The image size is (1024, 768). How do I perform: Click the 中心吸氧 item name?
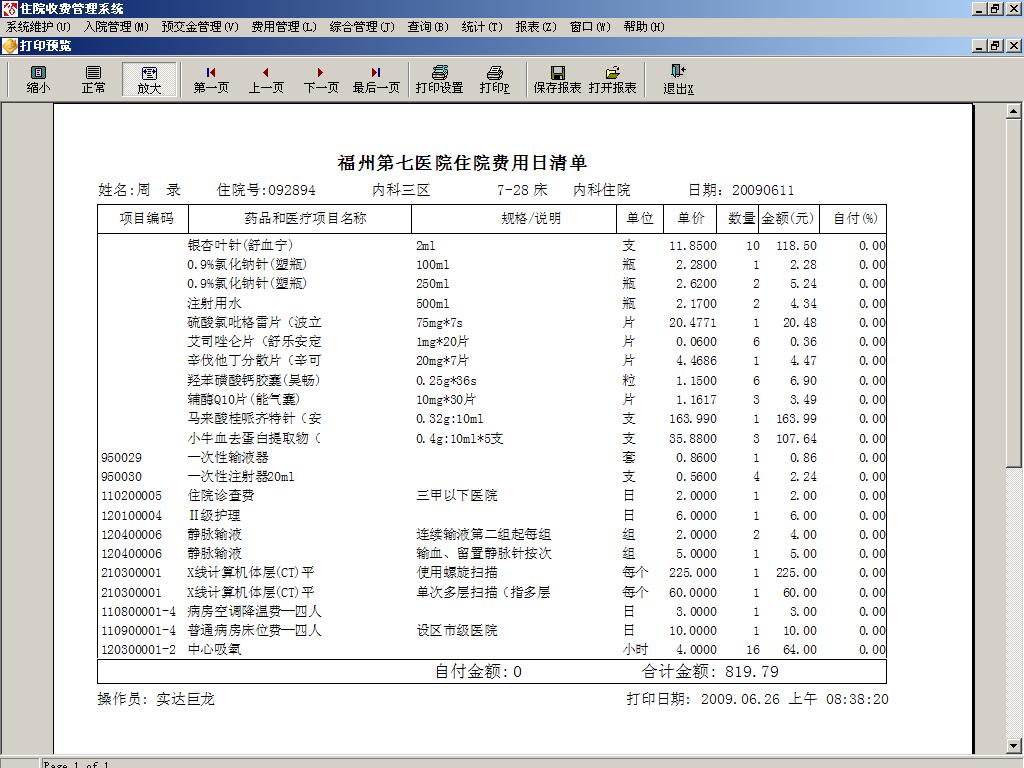tap(214, 650)
